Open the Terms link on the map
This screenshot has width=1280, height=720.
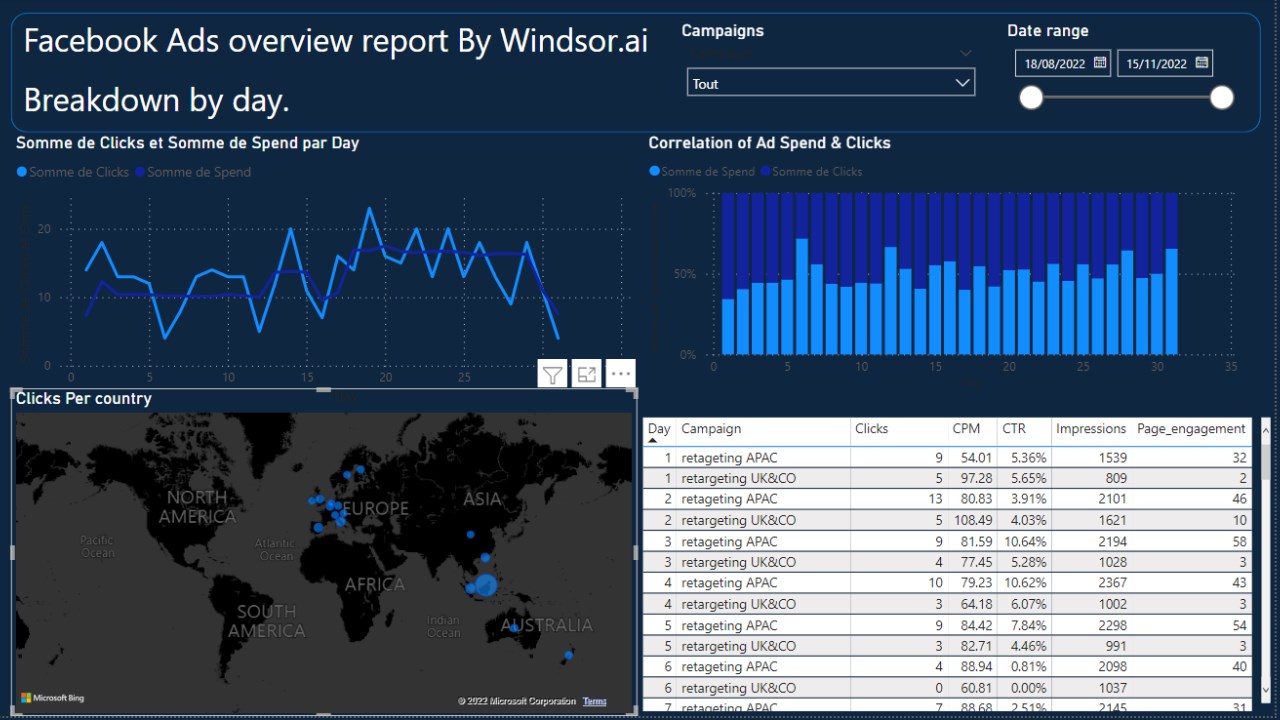point(595,701)
